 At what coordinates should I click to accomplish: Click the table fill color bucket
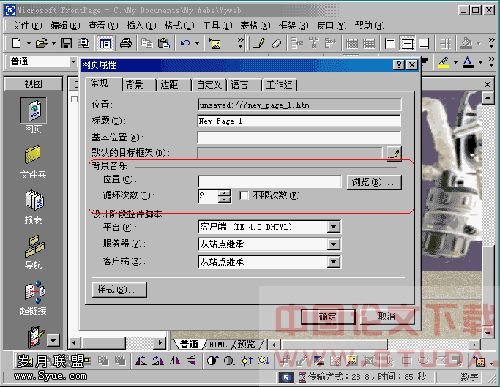466,43
